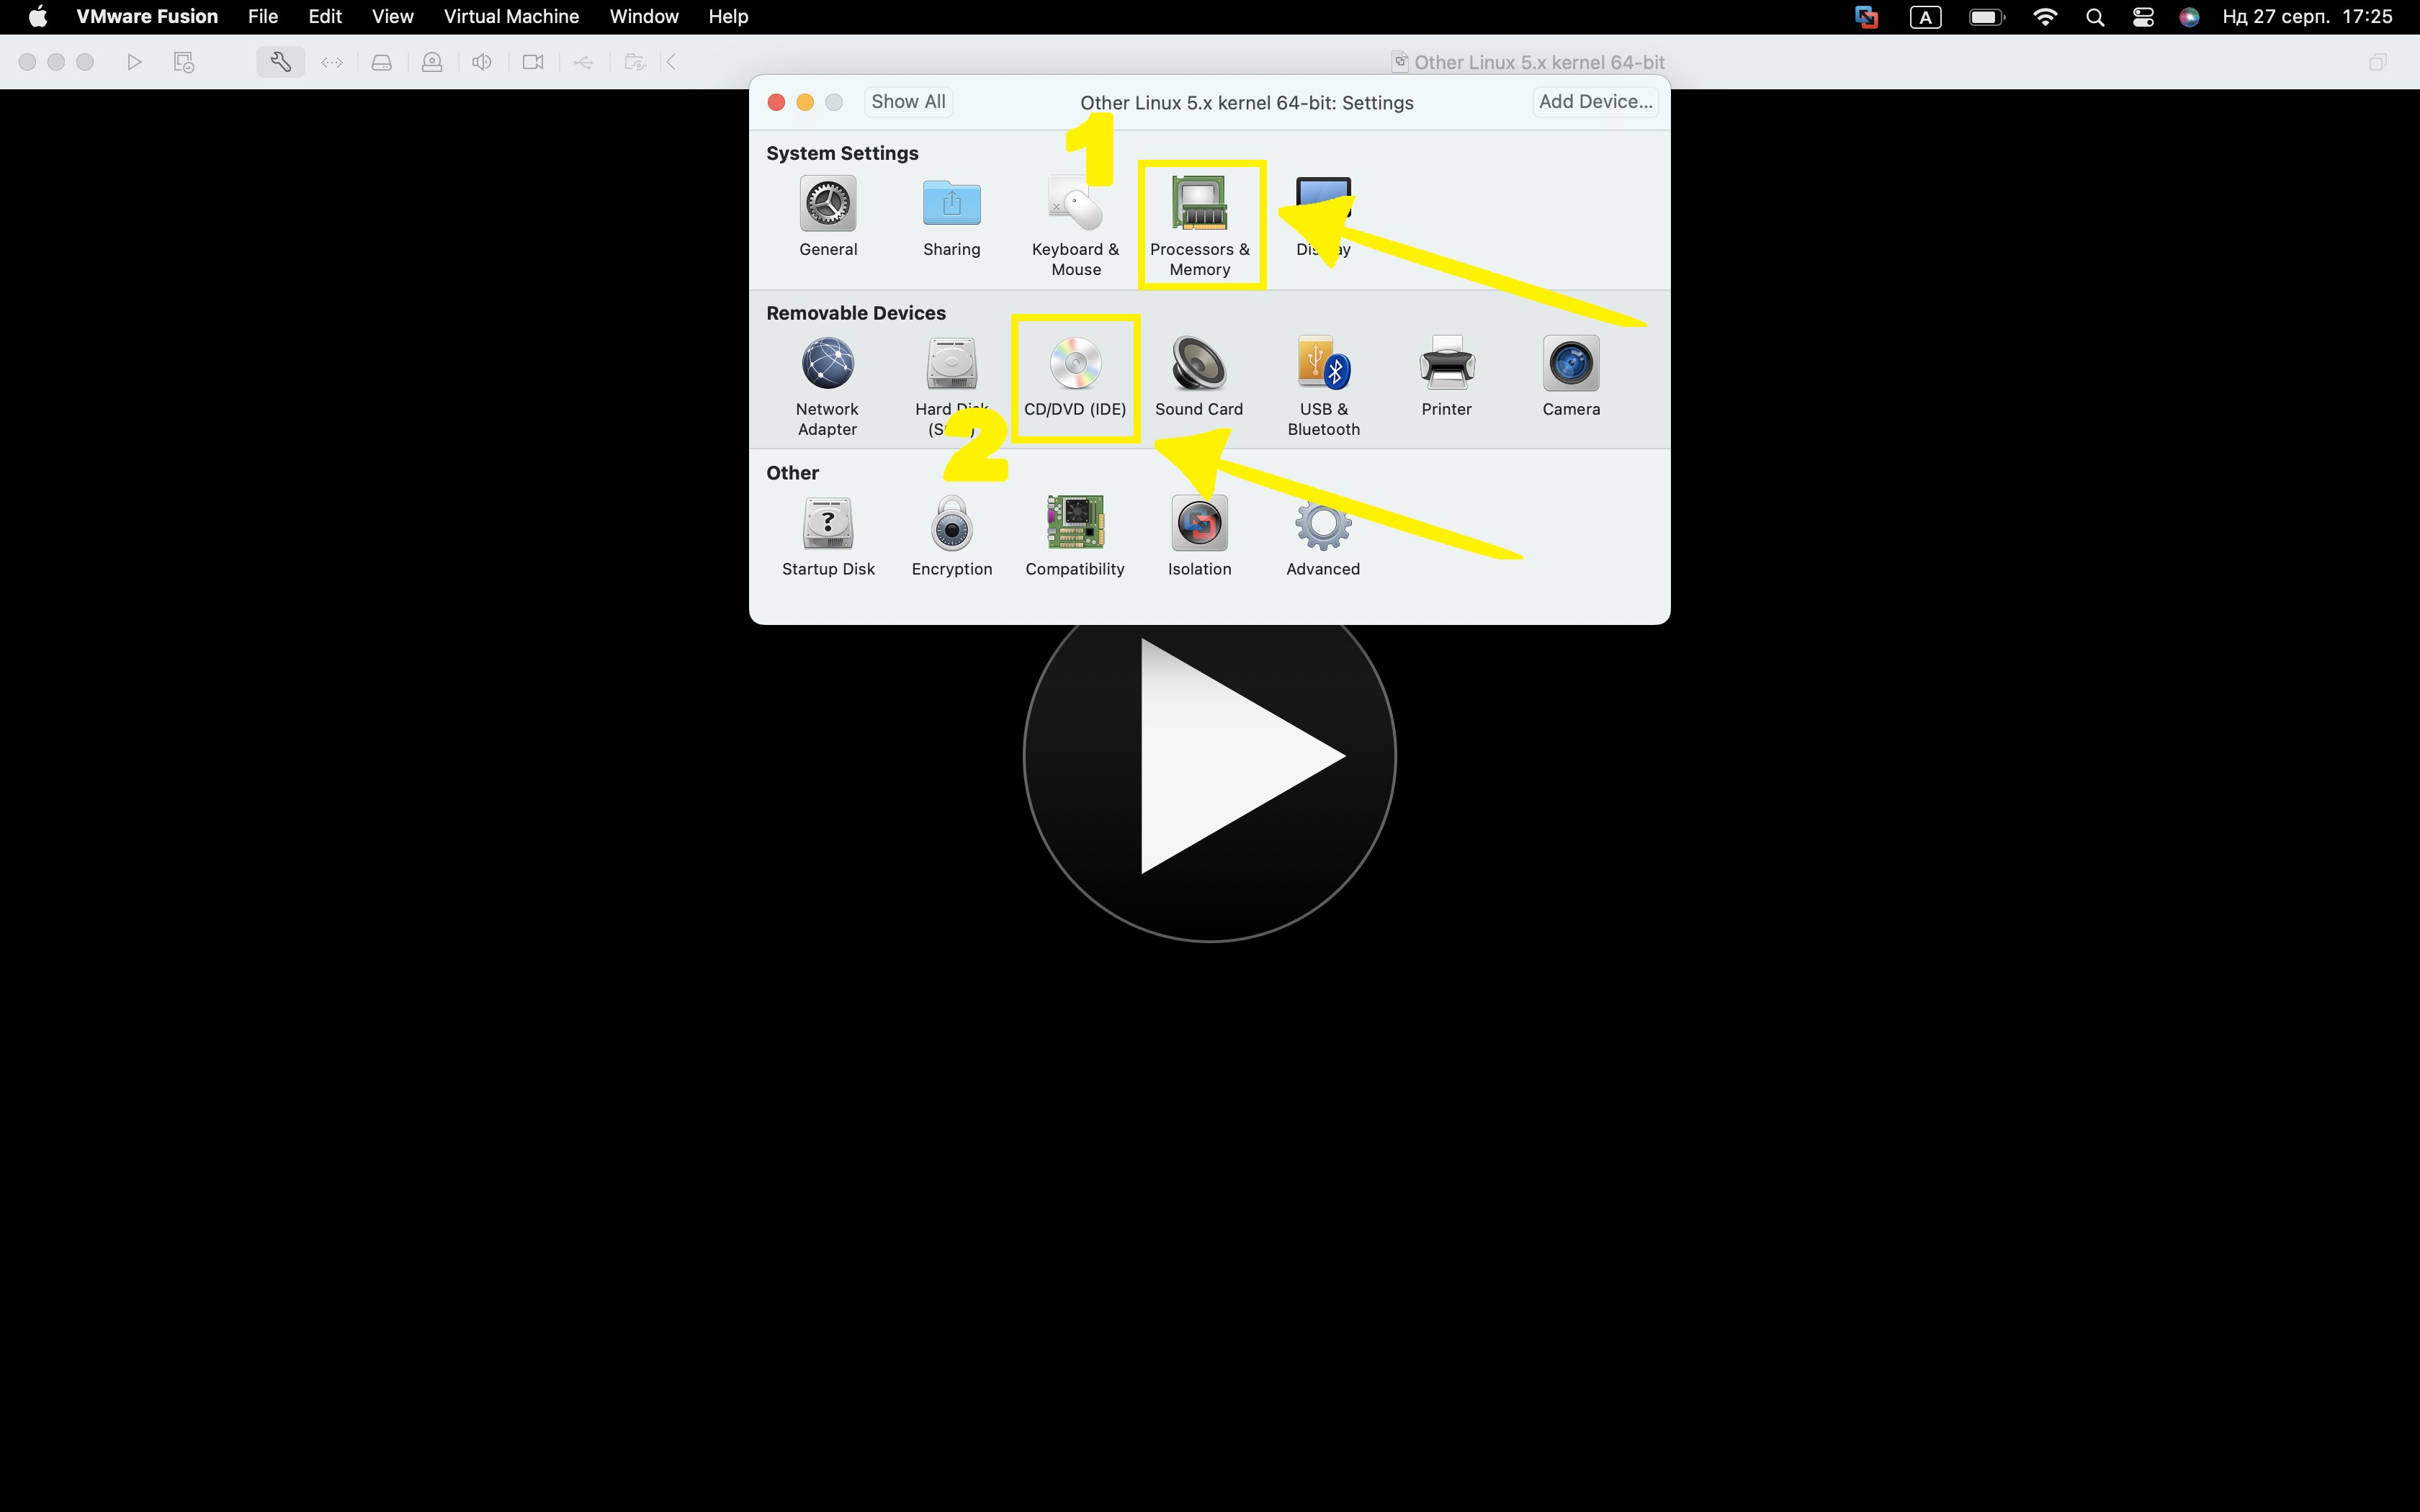Click the date and time in menu bar
This screenshot has width=2420, height=1512.
tap(2307, 16)
